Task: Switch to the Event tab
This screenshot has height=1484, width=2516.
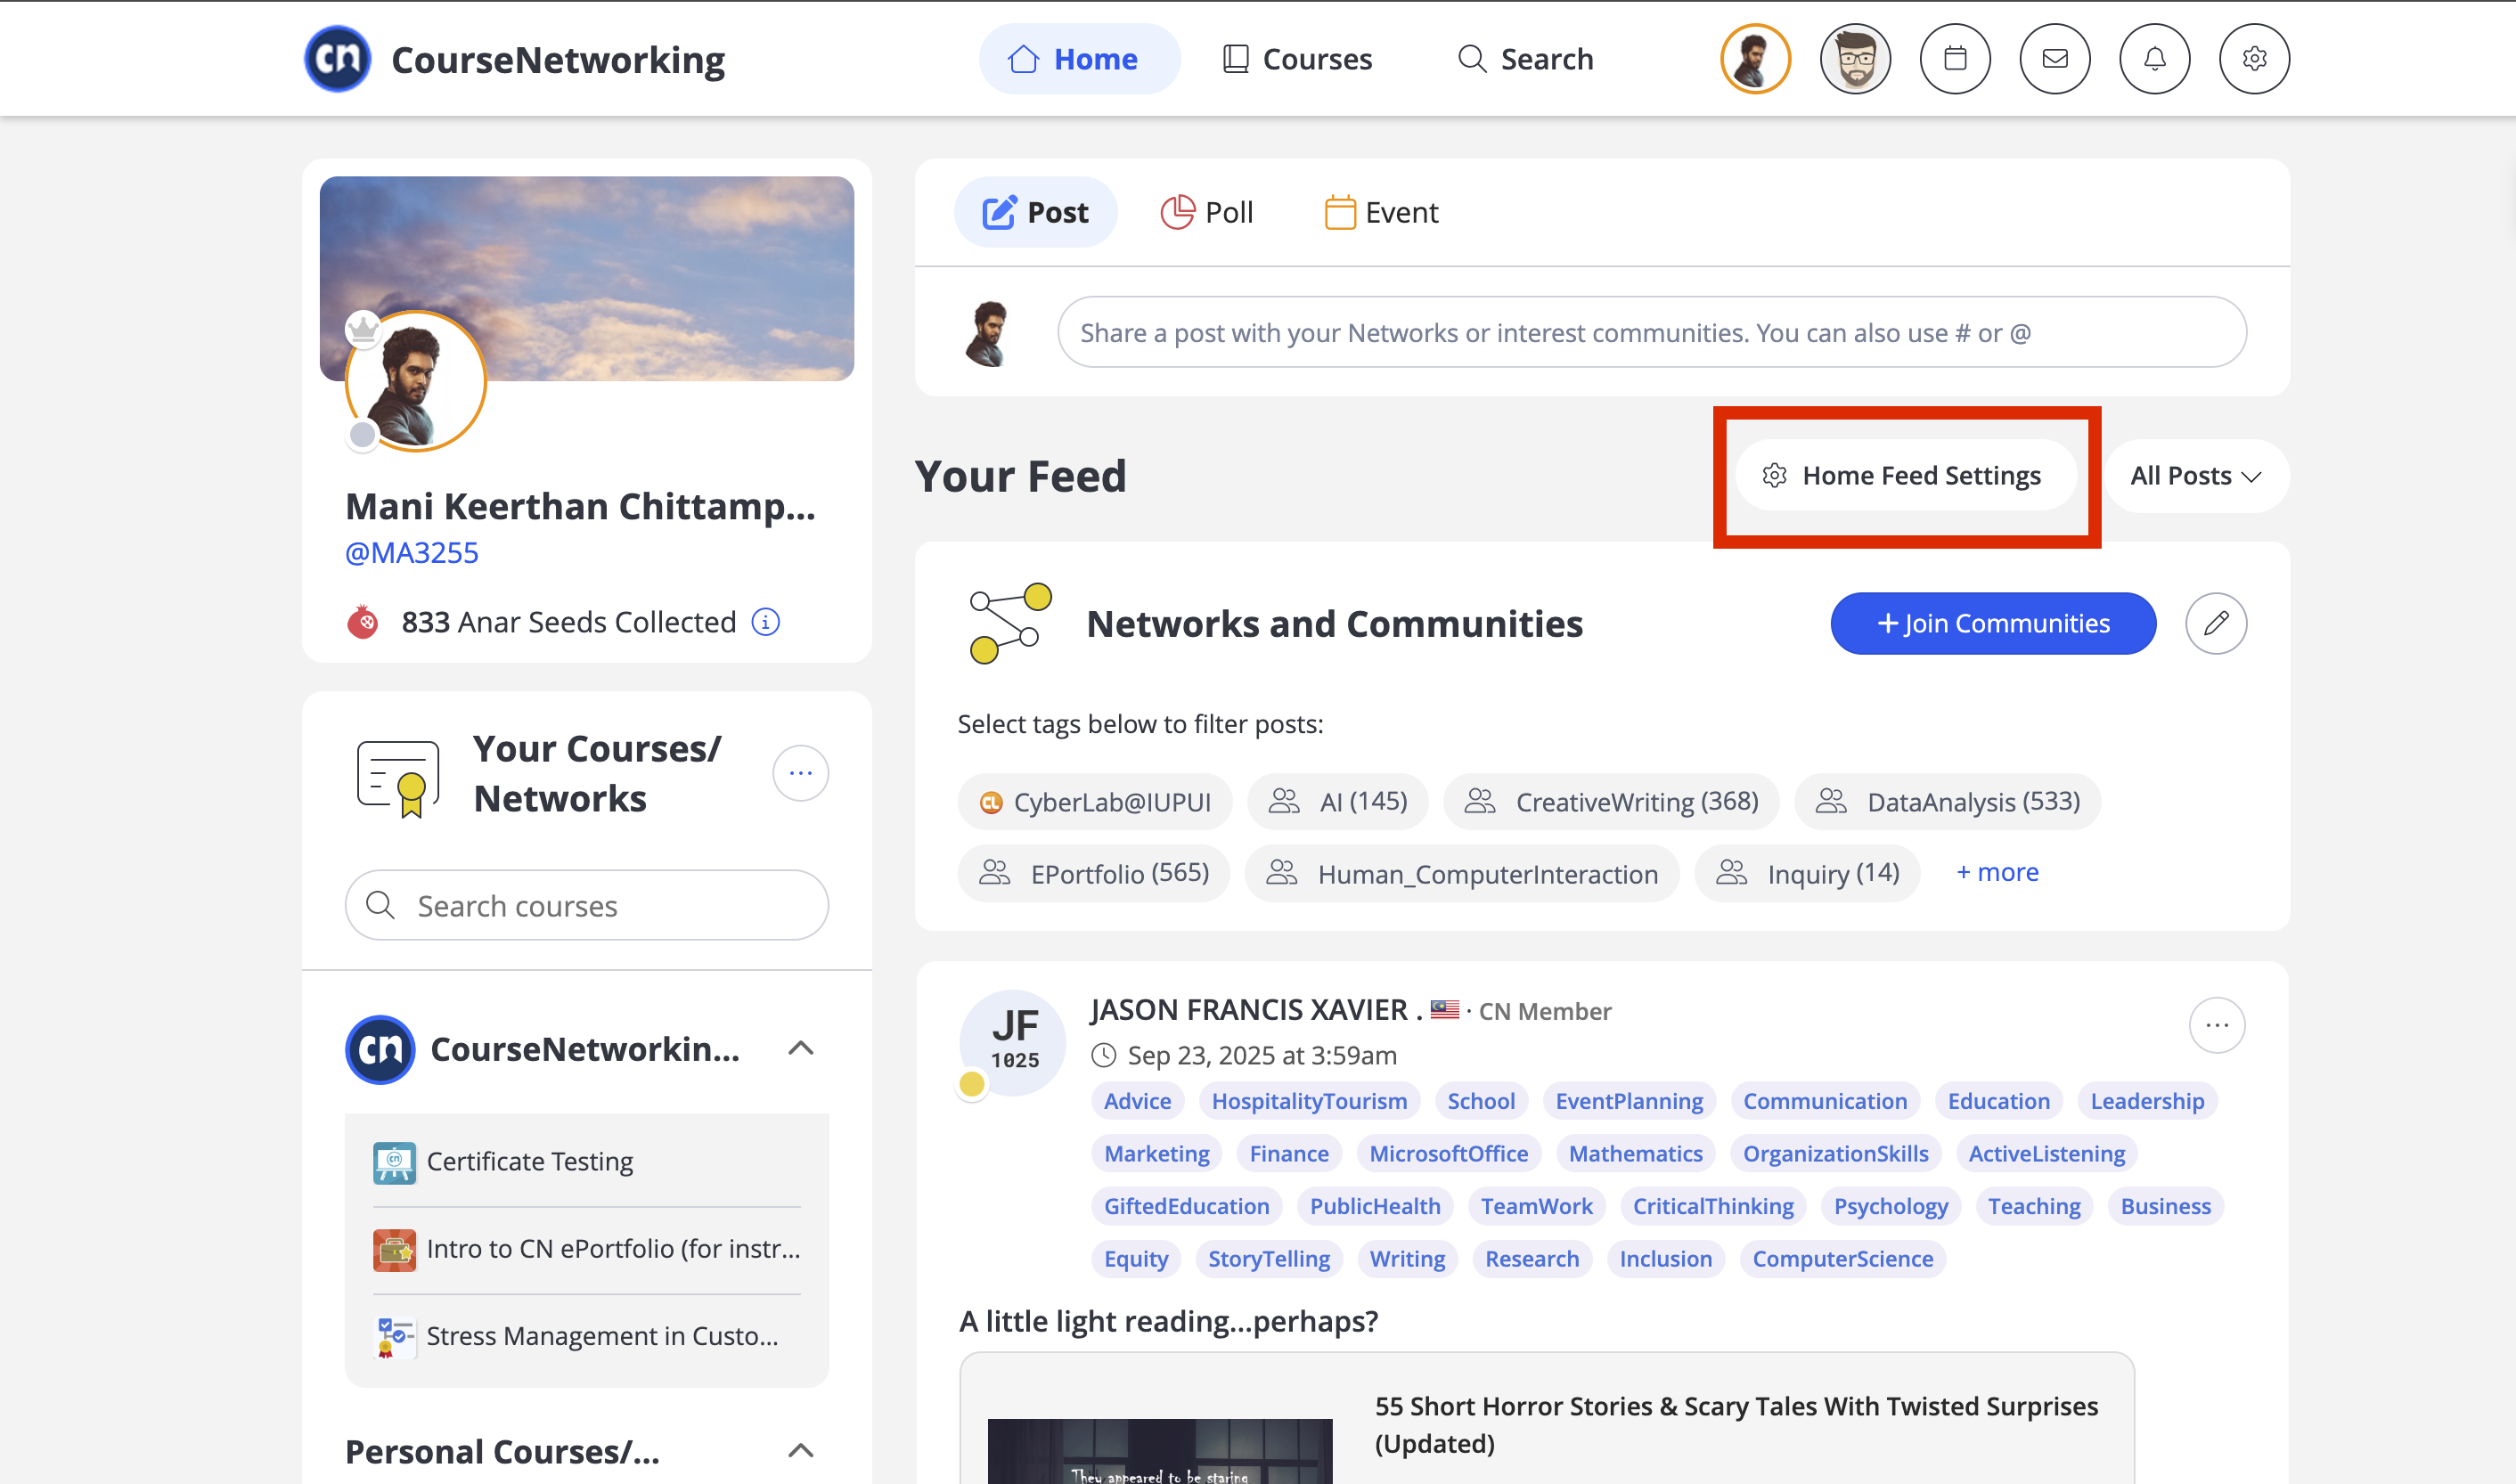Action: pos(1381,212)
